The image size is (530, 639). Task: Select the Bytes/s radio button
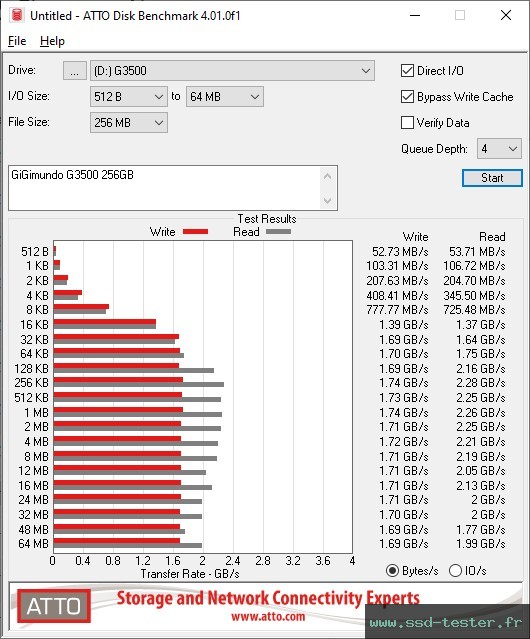point(392,571)
